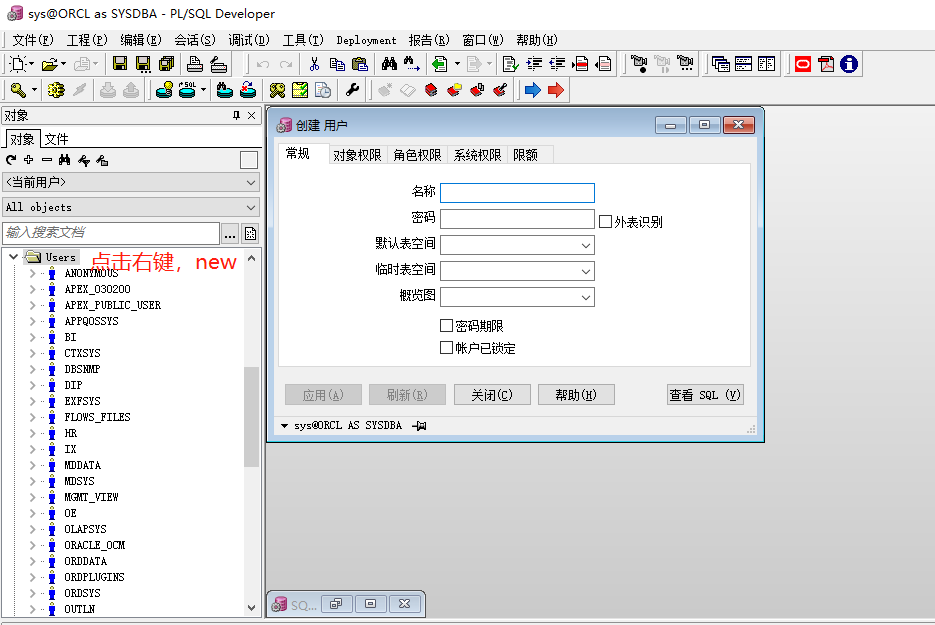The height and width of the screenshot is (625, 935).
Task: Click the single floppy Save icon
Action: coord(120,64)
